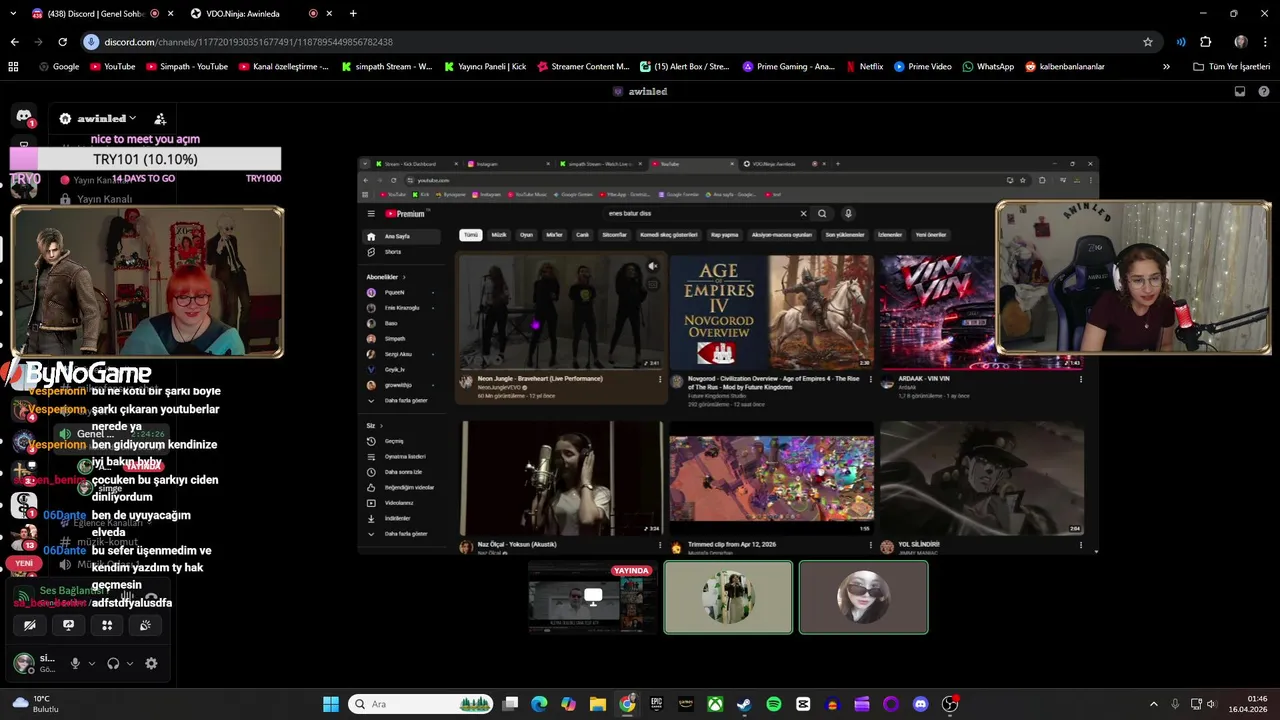Image resolution: width=1280 pixels, height=720 pixels.
Task: Open YouTube bookmark
Action: pos(112,67)
